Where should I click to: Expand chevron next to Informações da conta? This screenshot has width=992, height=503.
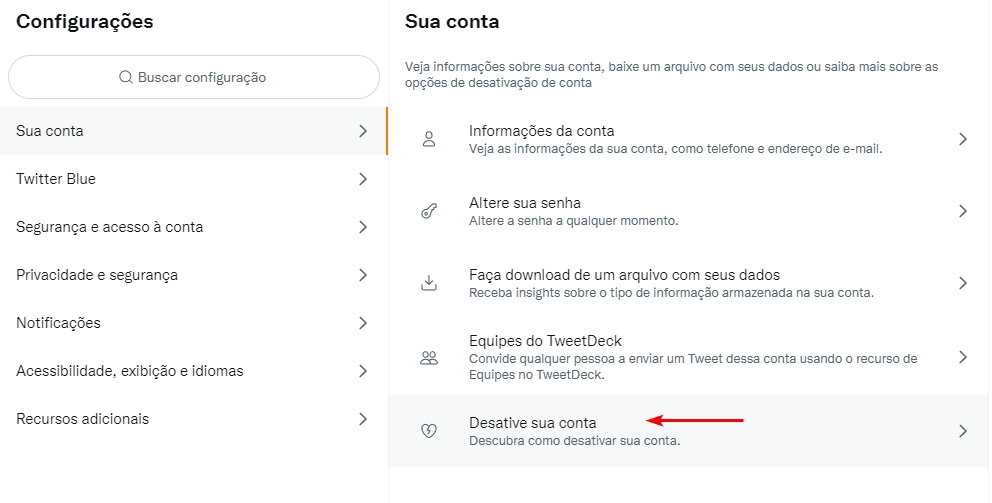[963, 139]
